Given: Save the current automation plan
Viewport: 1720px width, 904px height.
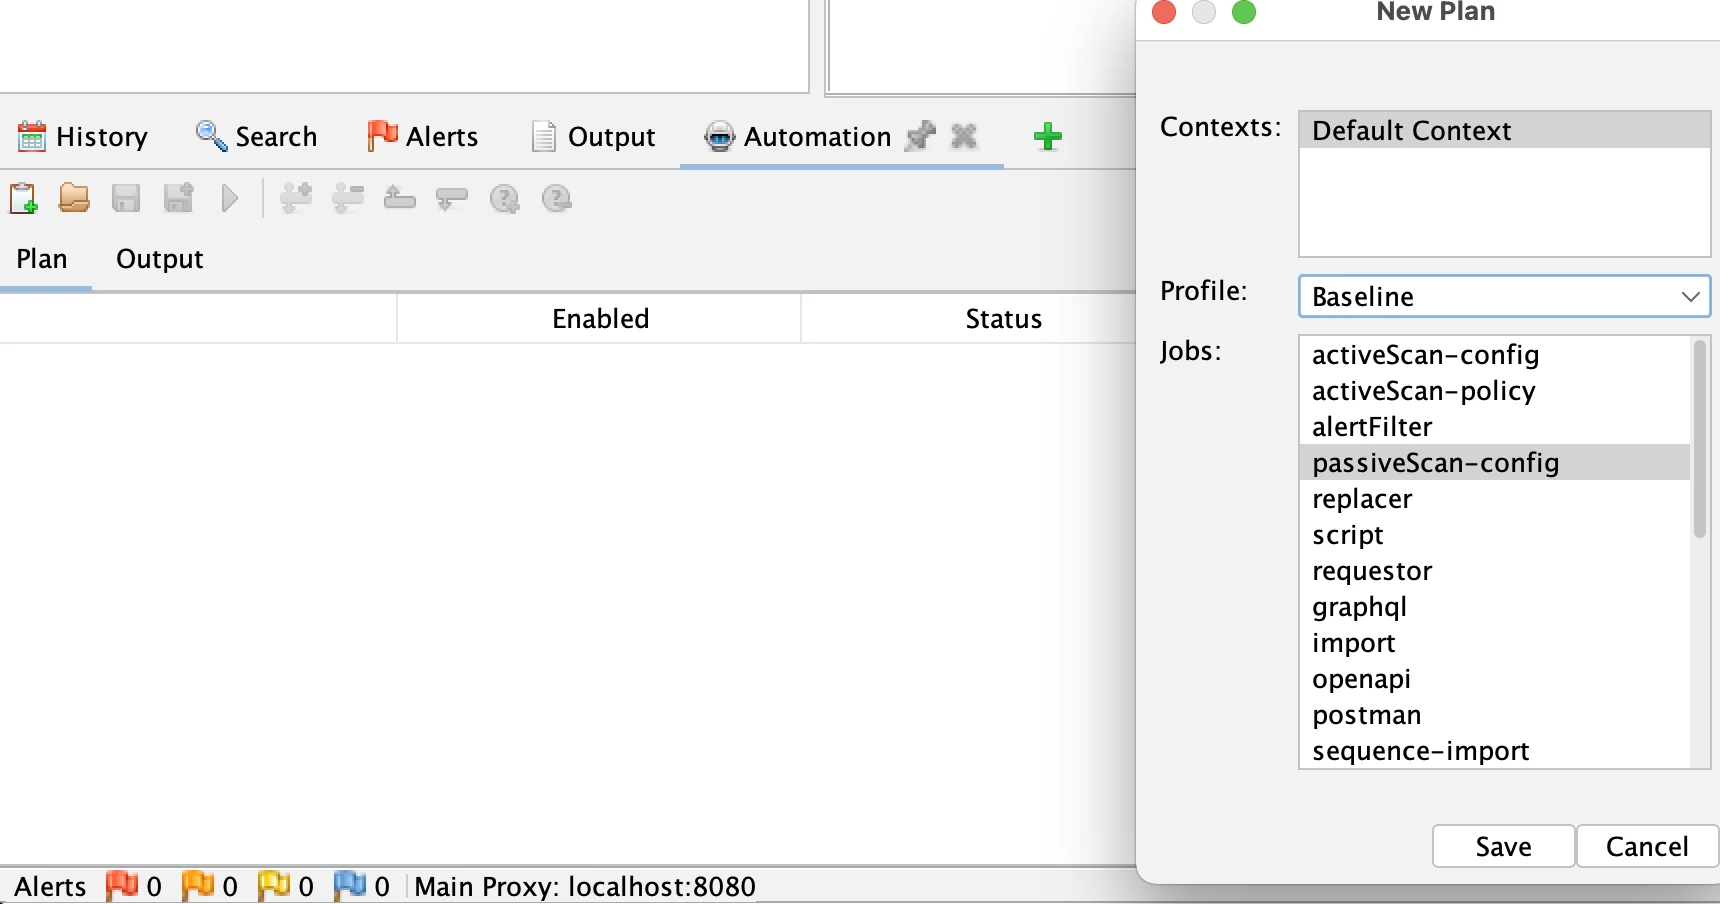Looking at the screenshot, I should point(125,198).
